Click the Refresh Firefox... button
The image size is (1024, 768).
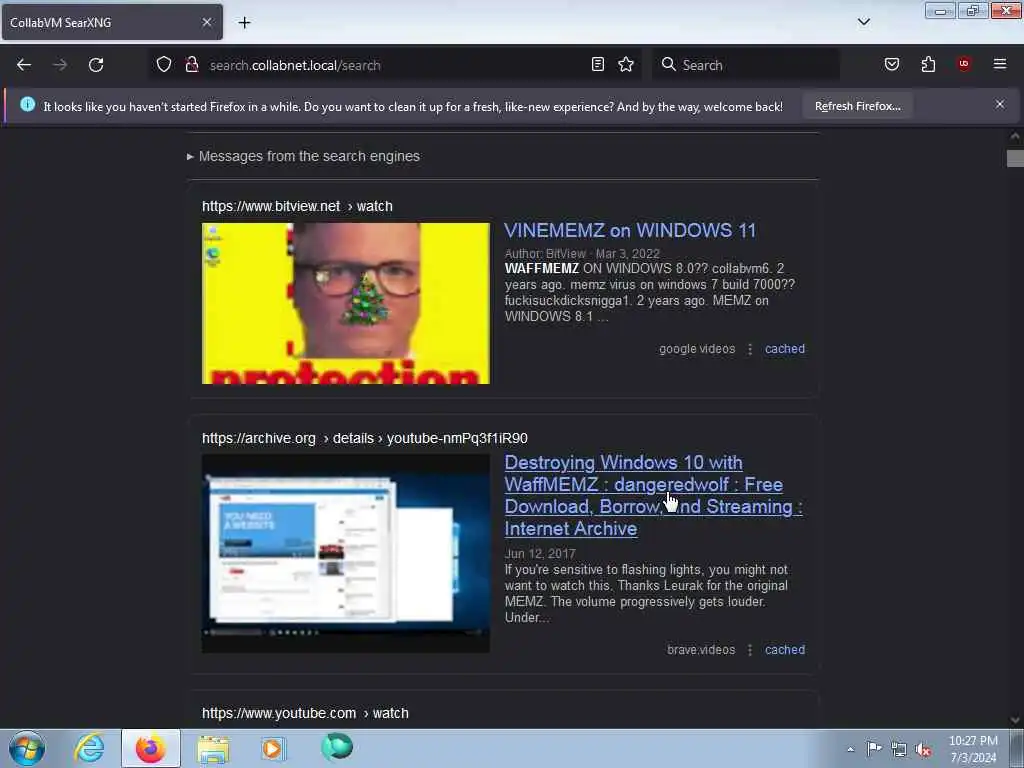(857, 106)
